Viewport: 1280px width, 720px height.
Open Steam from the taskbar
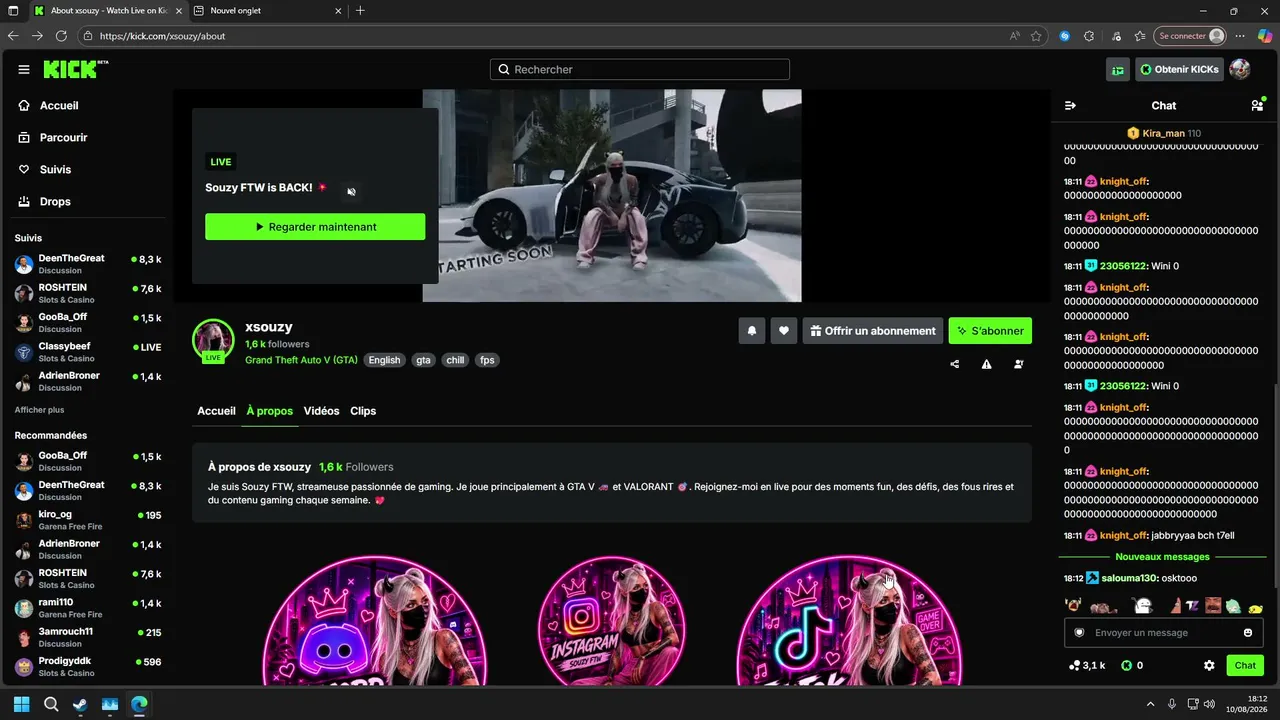80,704
